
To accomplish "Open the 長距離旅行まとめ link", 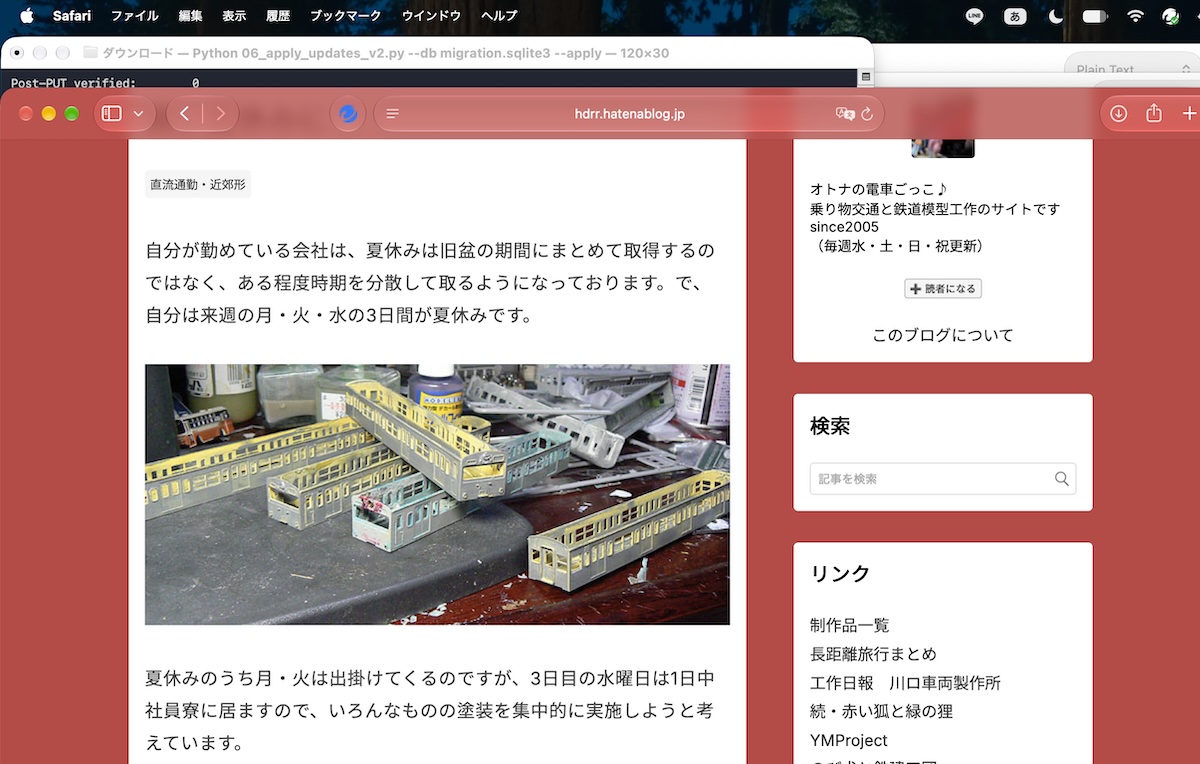I will pyautogui.click(x=874, y=654).
